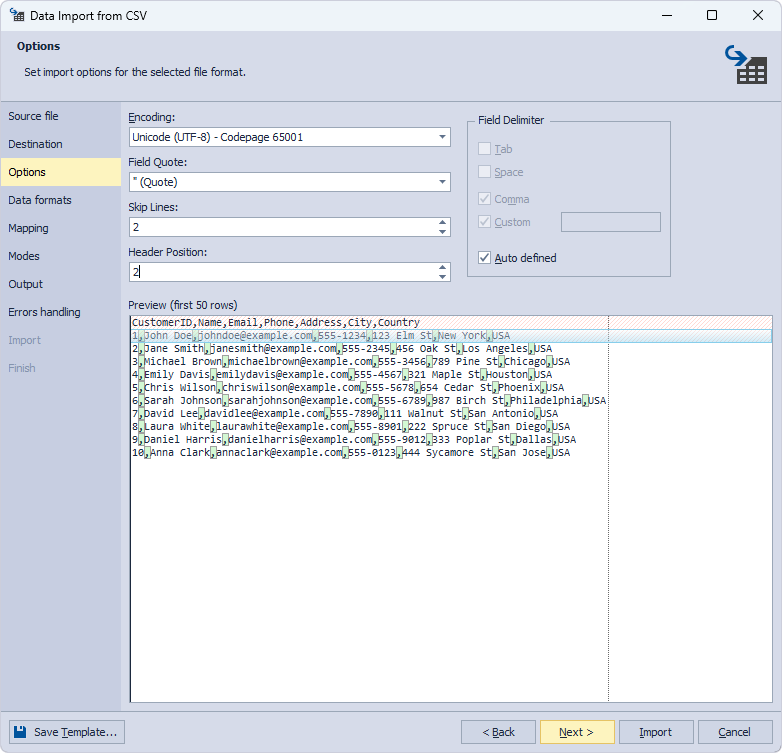This screenshot has width=782, height=753.
Task: Select the Chris Wilson preview row
Action: coord(451,387)
